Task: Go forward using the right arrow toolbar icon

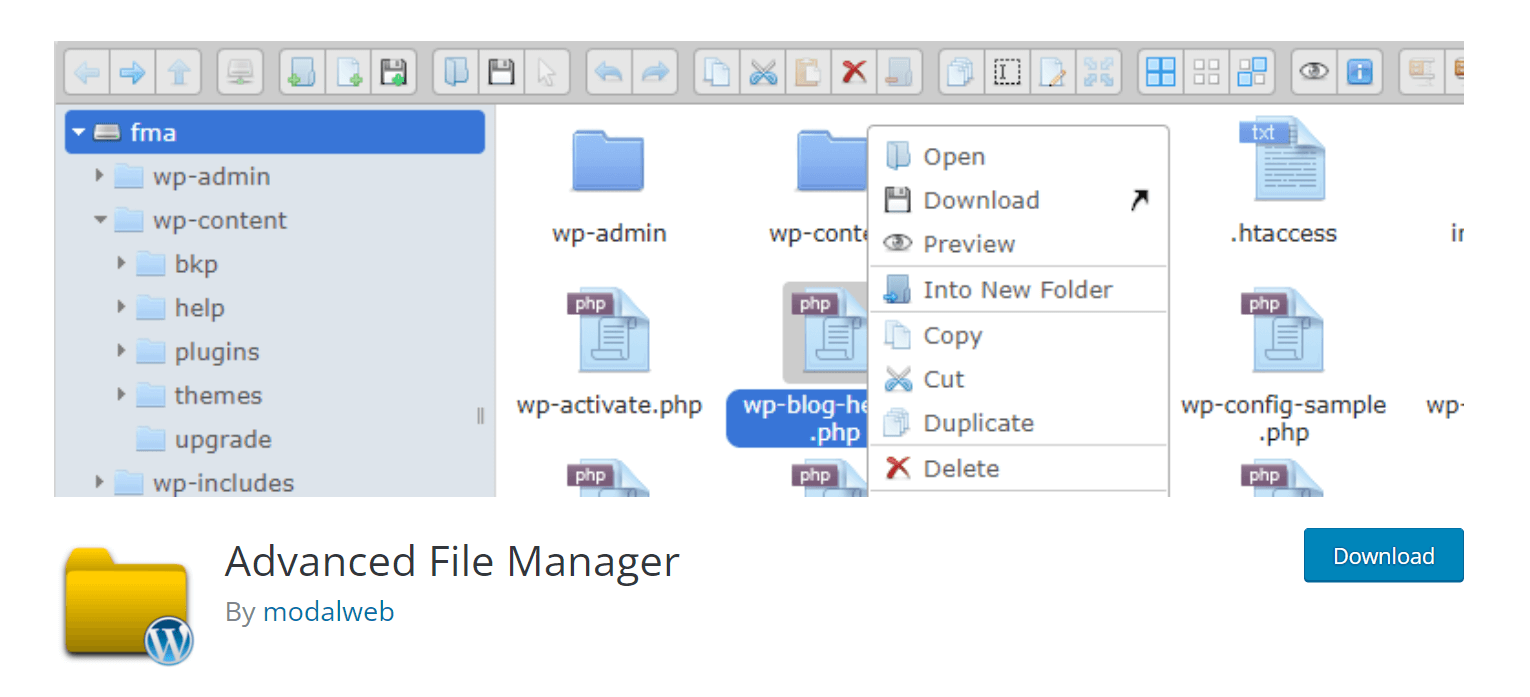Action: coord(133,72)
